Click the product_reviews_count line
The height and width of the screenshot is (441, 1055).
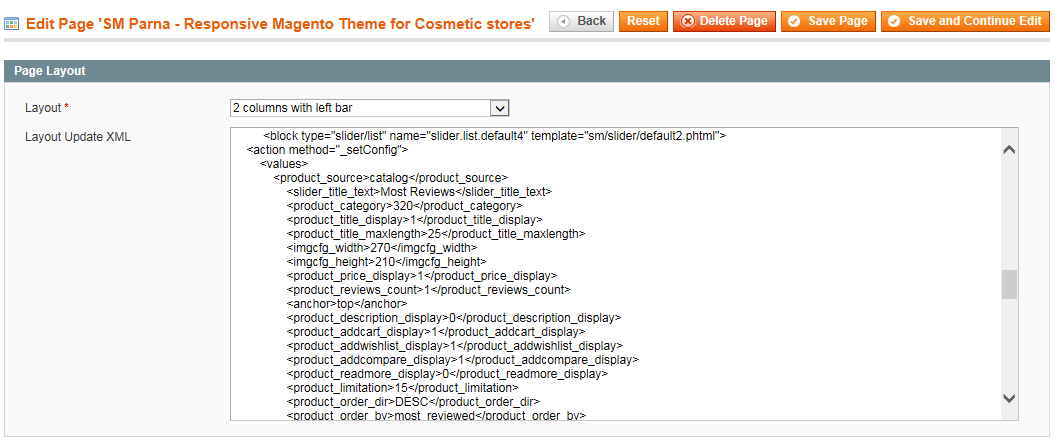[x=428, y=290]
